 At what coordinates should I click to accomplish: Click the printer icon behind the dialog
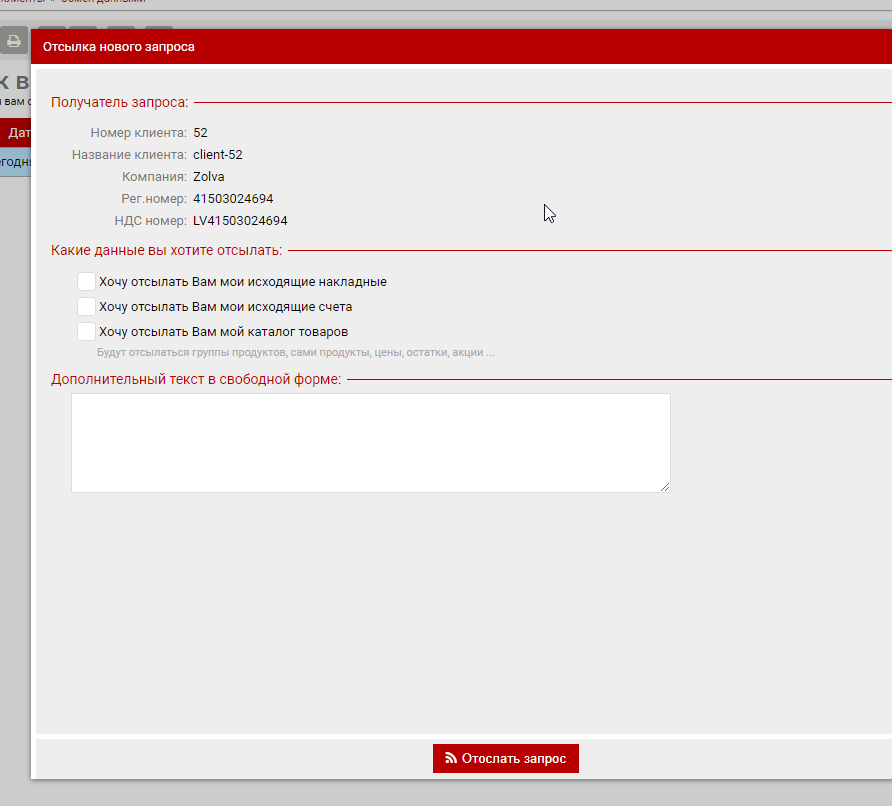[x=13, y=41]
